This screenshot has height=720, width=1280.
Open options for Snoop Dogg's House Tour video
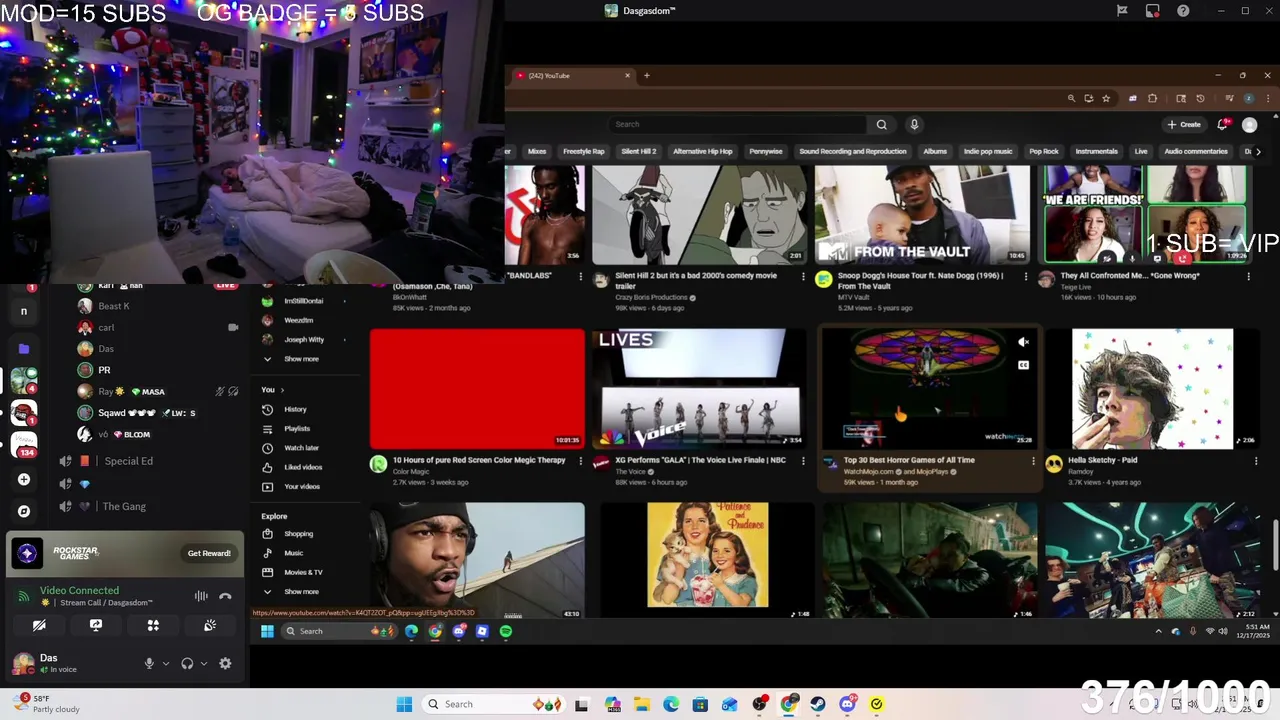tap(1025, 276)
